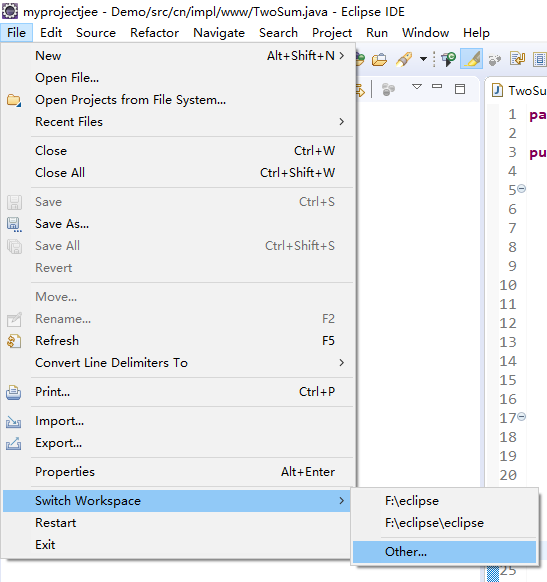Click the grayed-out focus task icon in toolbar
The width and height of the screenshot is (547, 582).
[495, 59]
